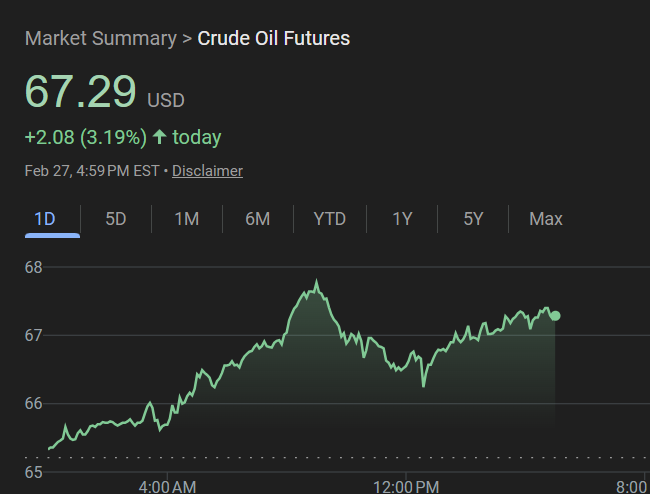Click the dotted previous-close line

[300, 458]
